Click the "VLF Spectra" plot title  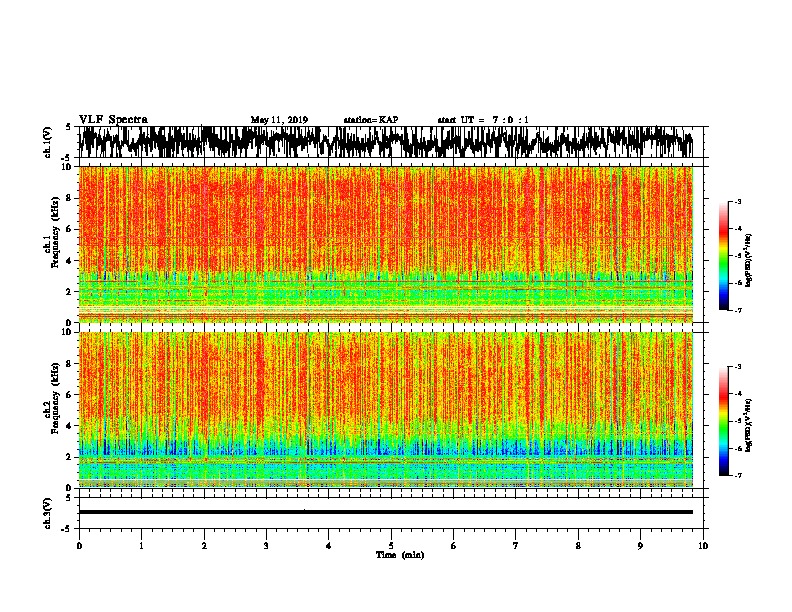pos(113,120)
